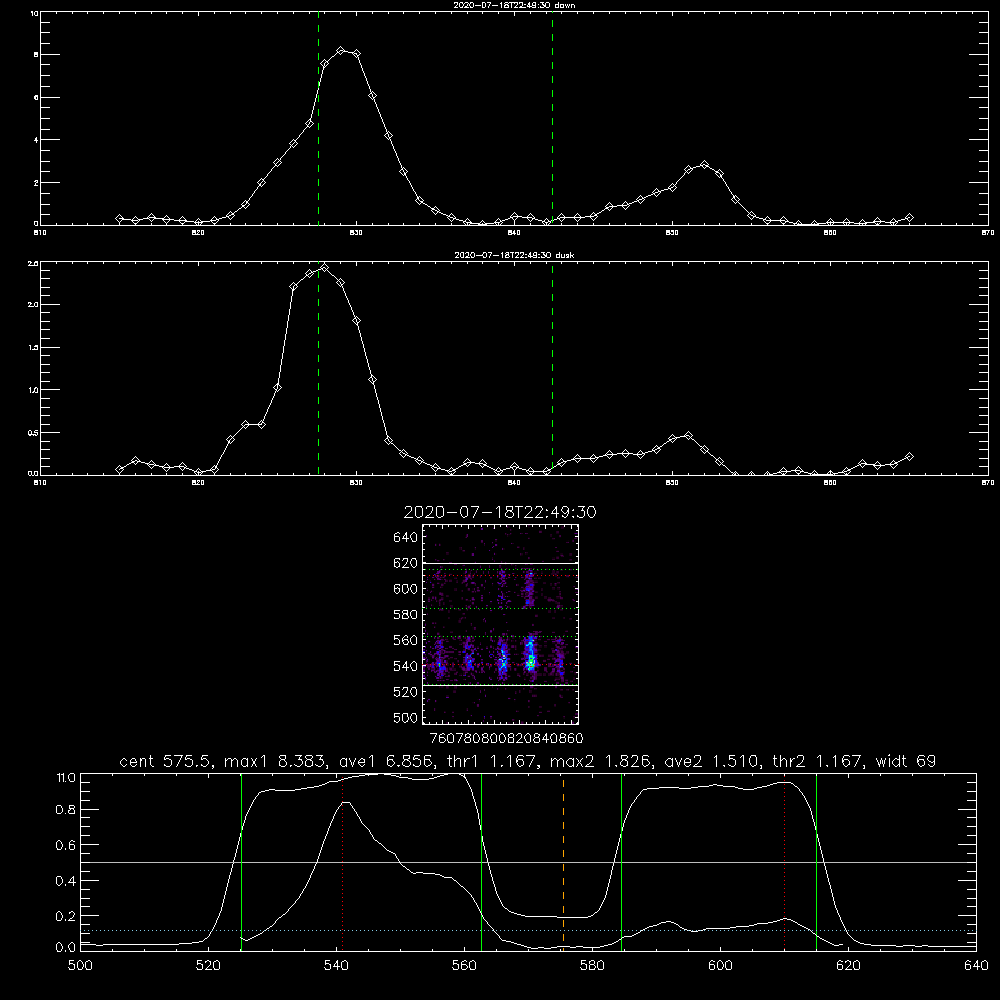The width and height of the screenshot is (1000, 1000).
Task: Click x-axis label 580 of the bottom plot
Action: 592,966
